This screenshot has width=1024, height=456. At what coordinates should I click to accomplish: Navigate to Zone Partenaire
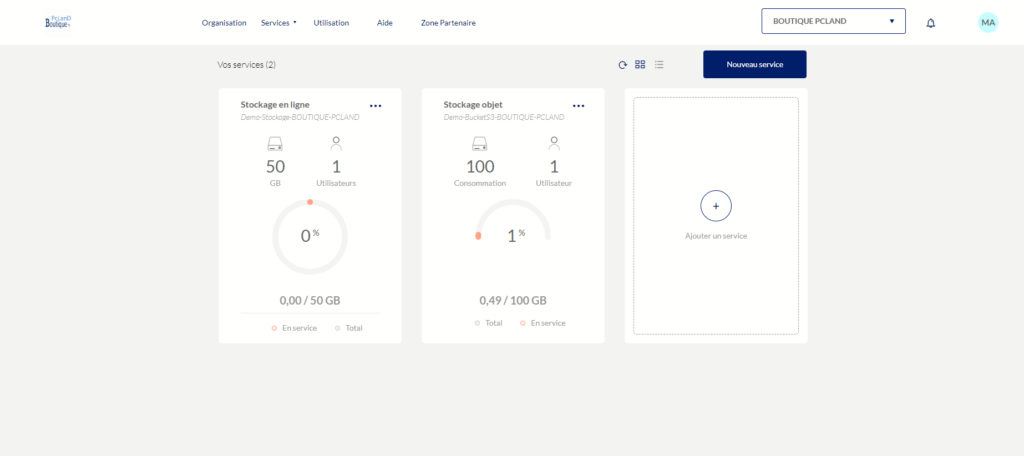tap(448, 22)
